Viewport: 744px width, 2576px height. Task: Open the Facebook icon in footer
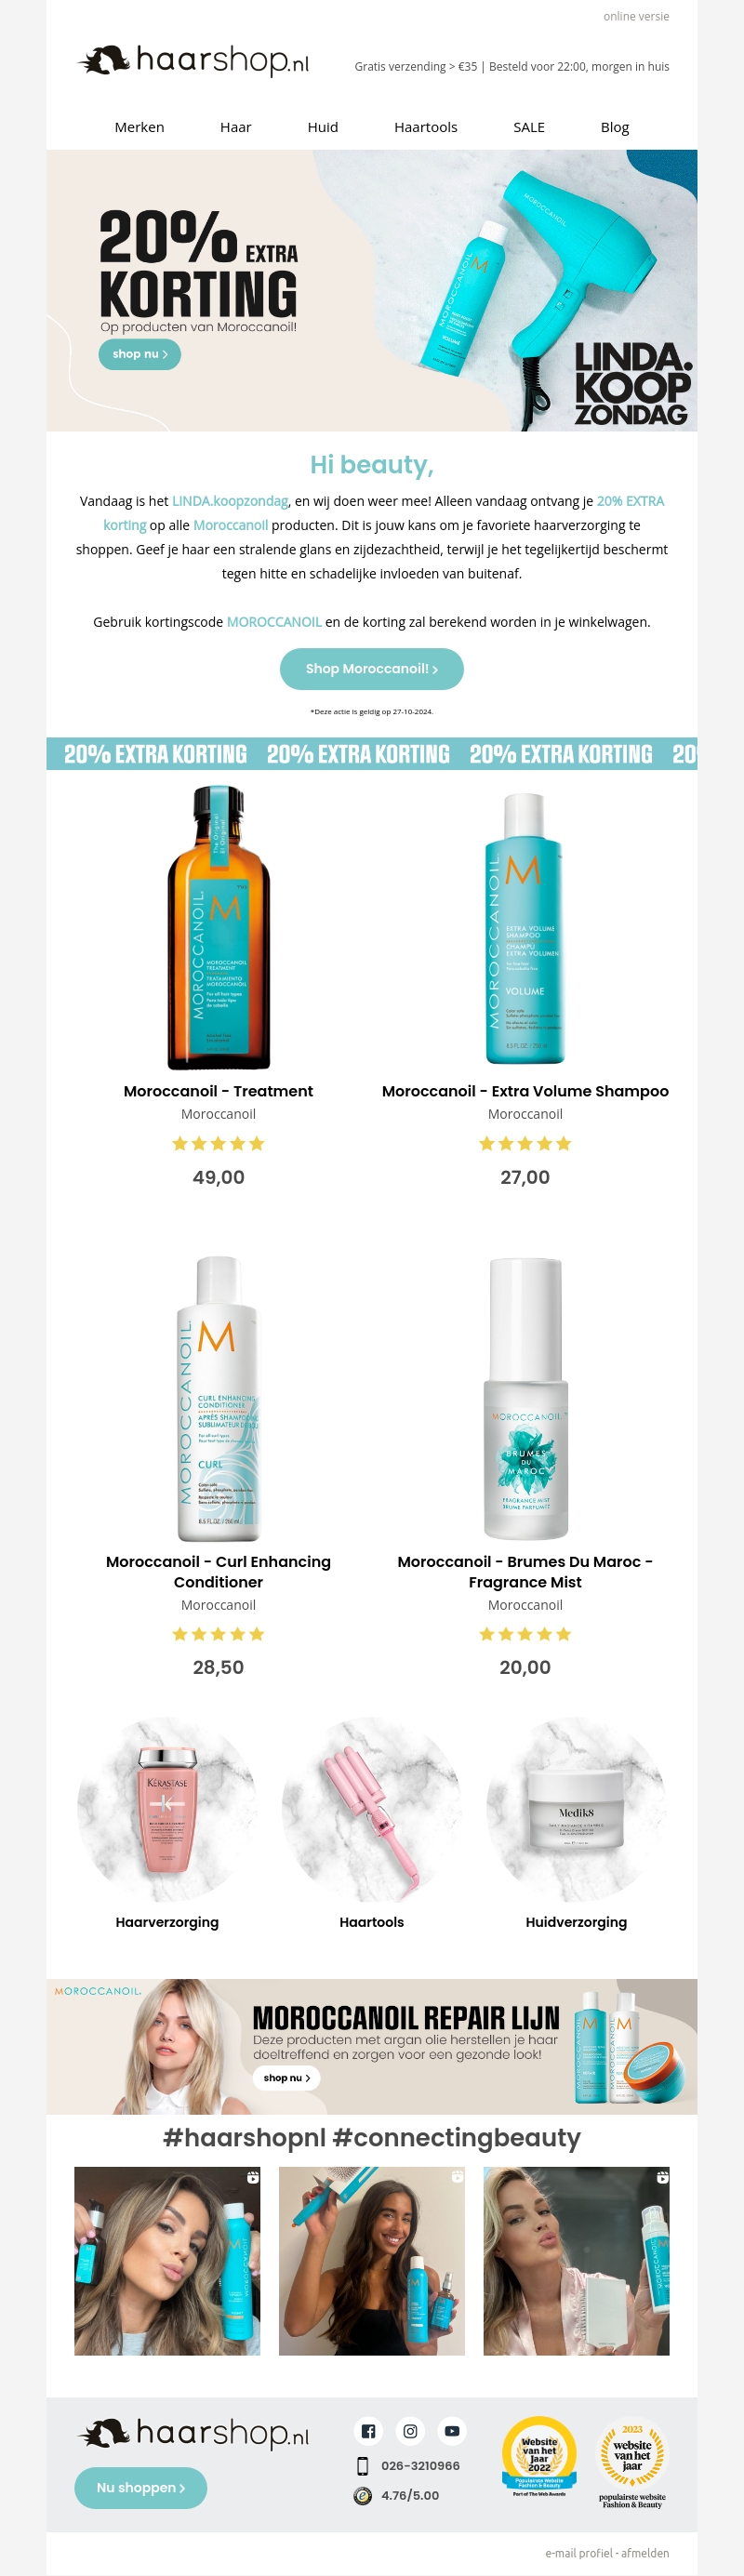(368, 2431)
